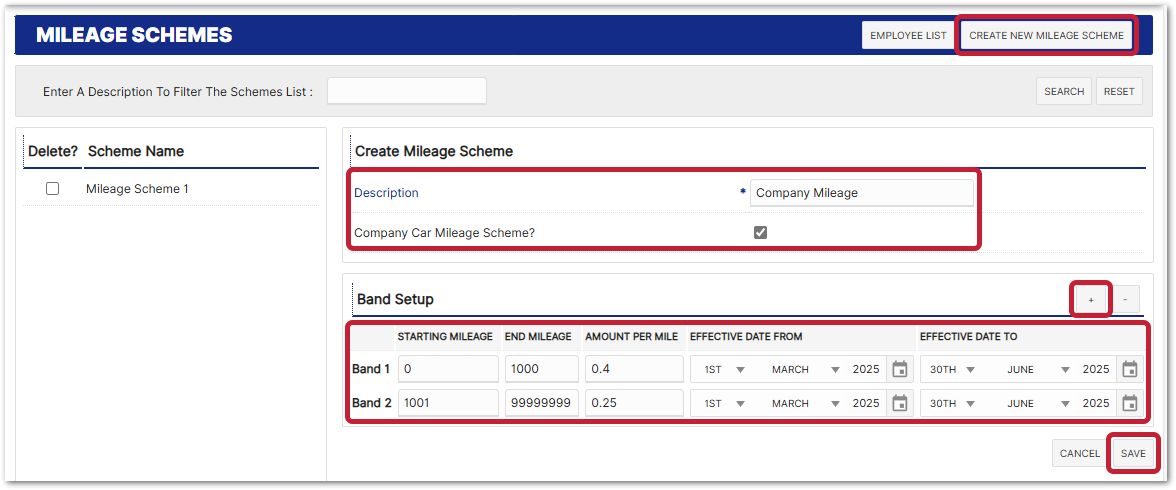Viewport: 1176px width, 490px height.
Task: Select Mileage Scheme 1 from the list
Action: click(x=137, y=189)
